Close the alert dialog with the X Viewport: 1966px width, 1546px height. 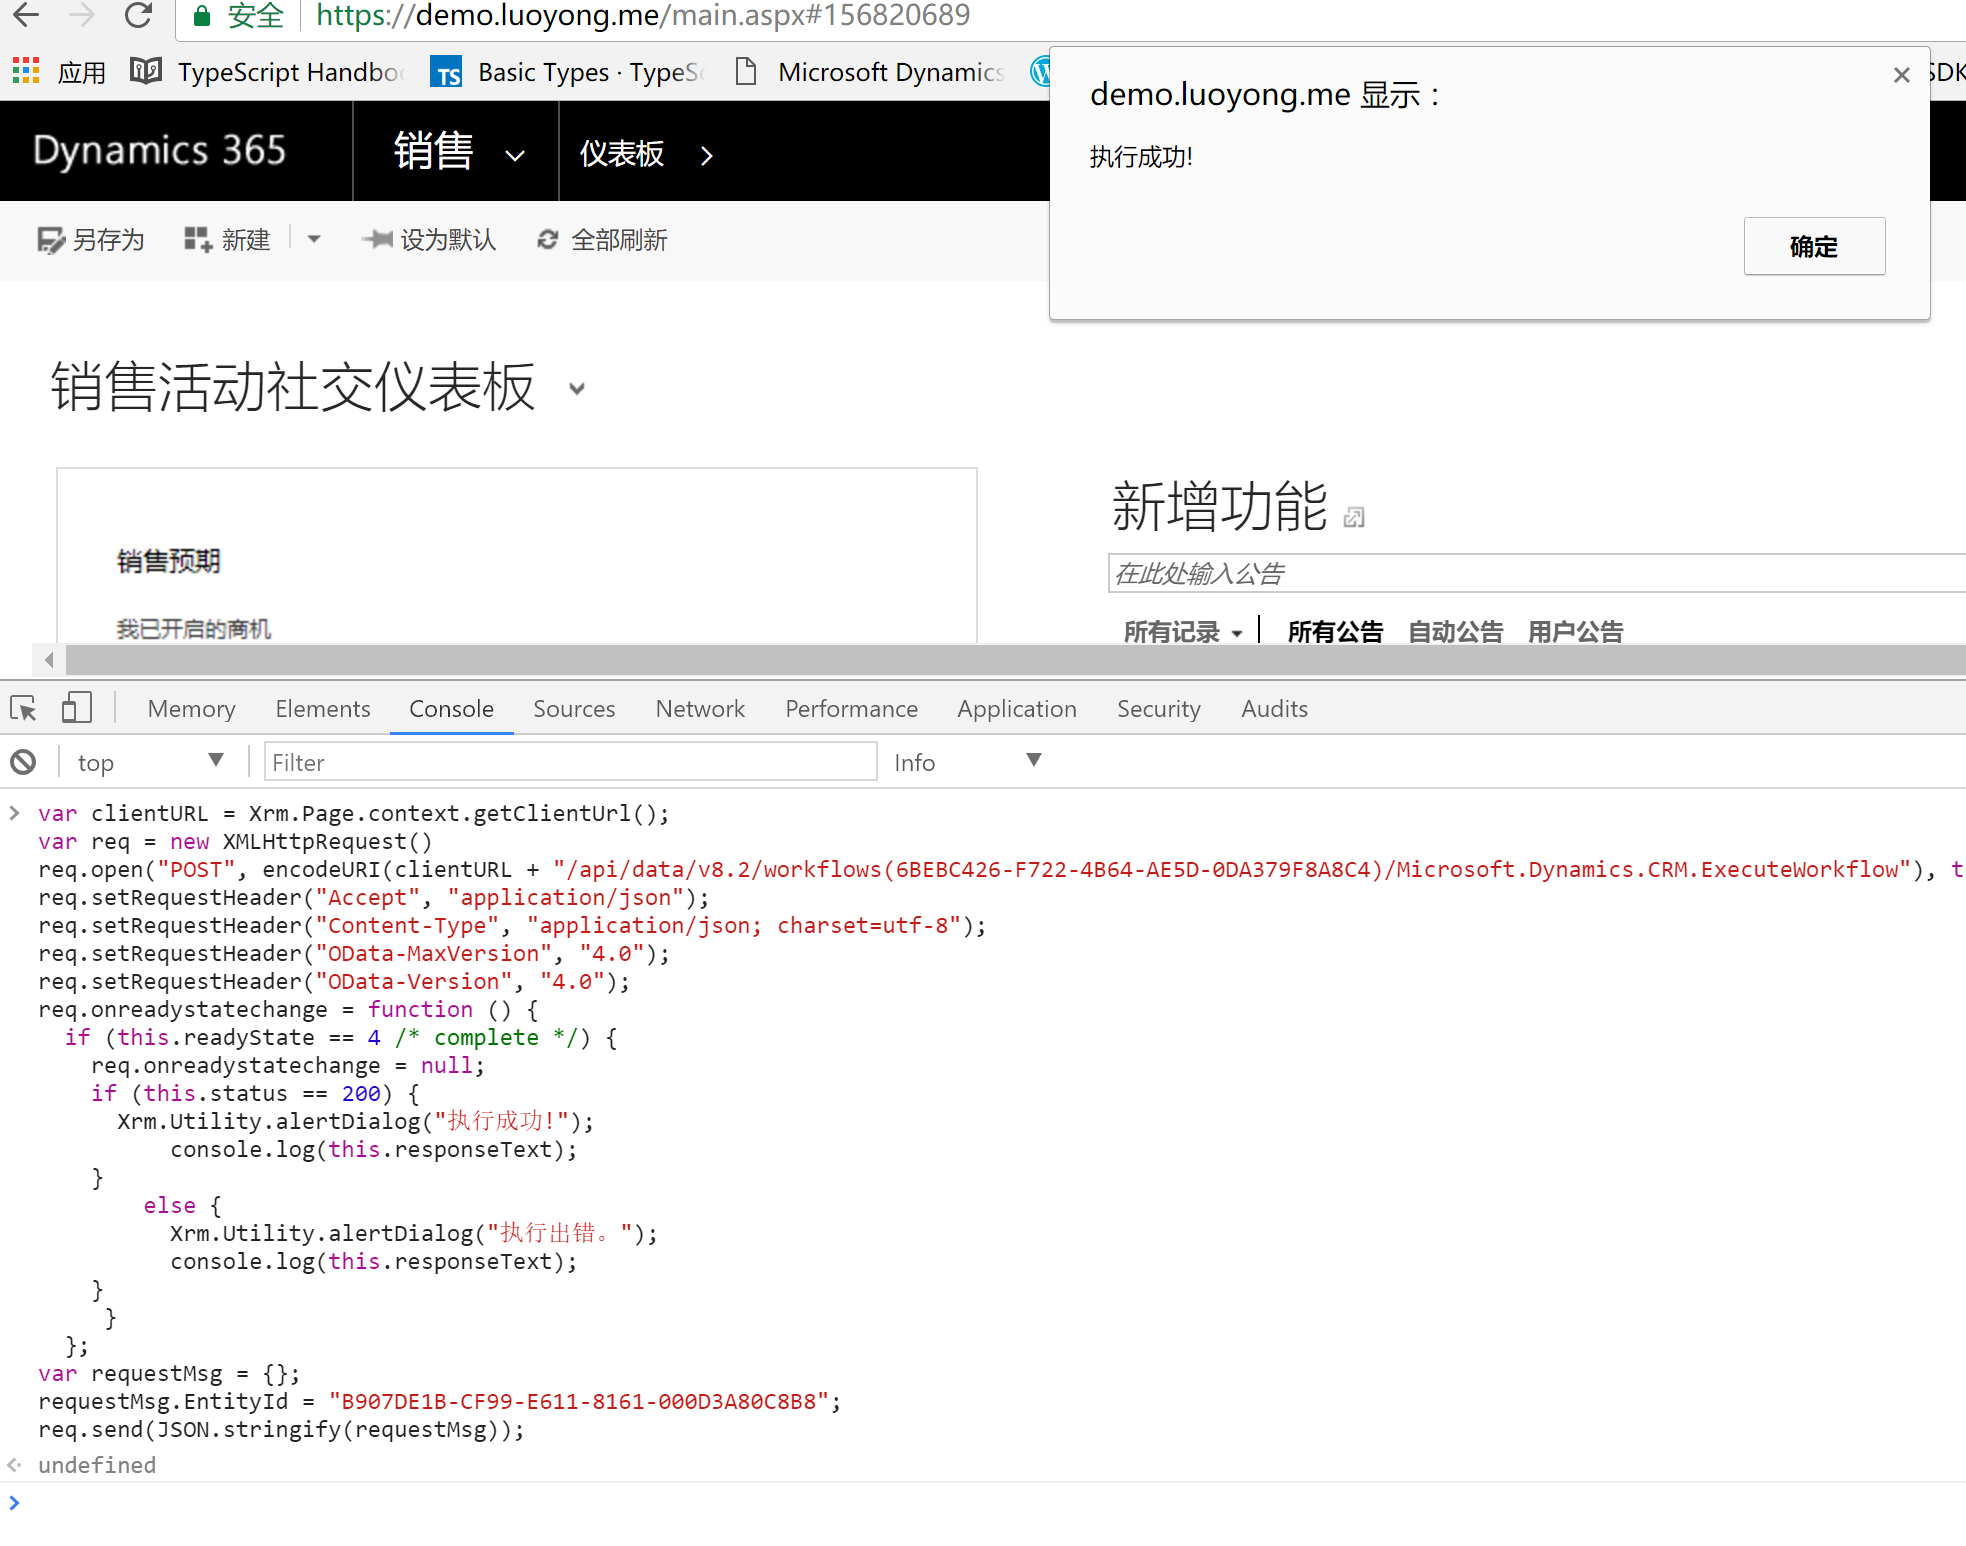coord(1902,75)
